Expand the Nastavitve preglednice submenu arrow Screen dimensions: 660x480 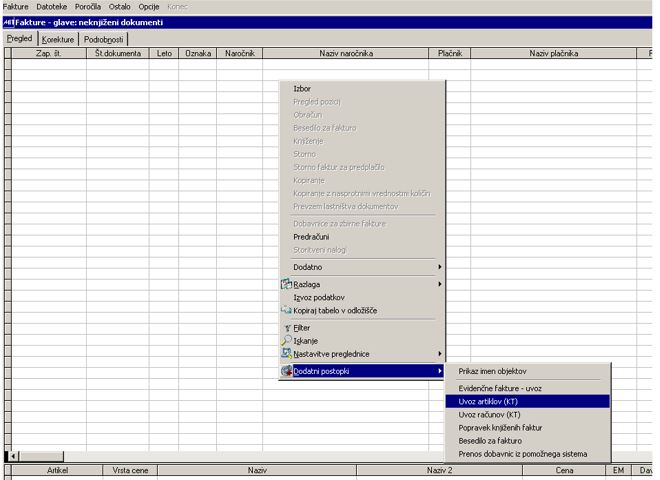(439, 354)
